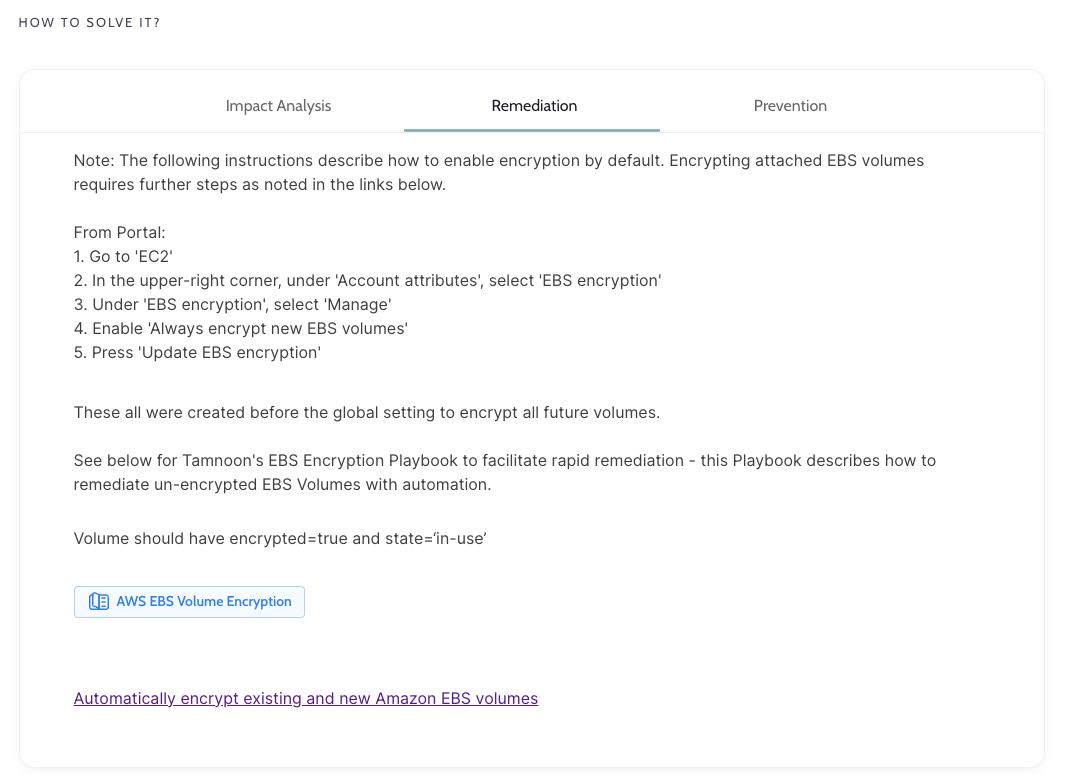
Task: Click the 'From Portal:' label
Action: click(113, 233)
